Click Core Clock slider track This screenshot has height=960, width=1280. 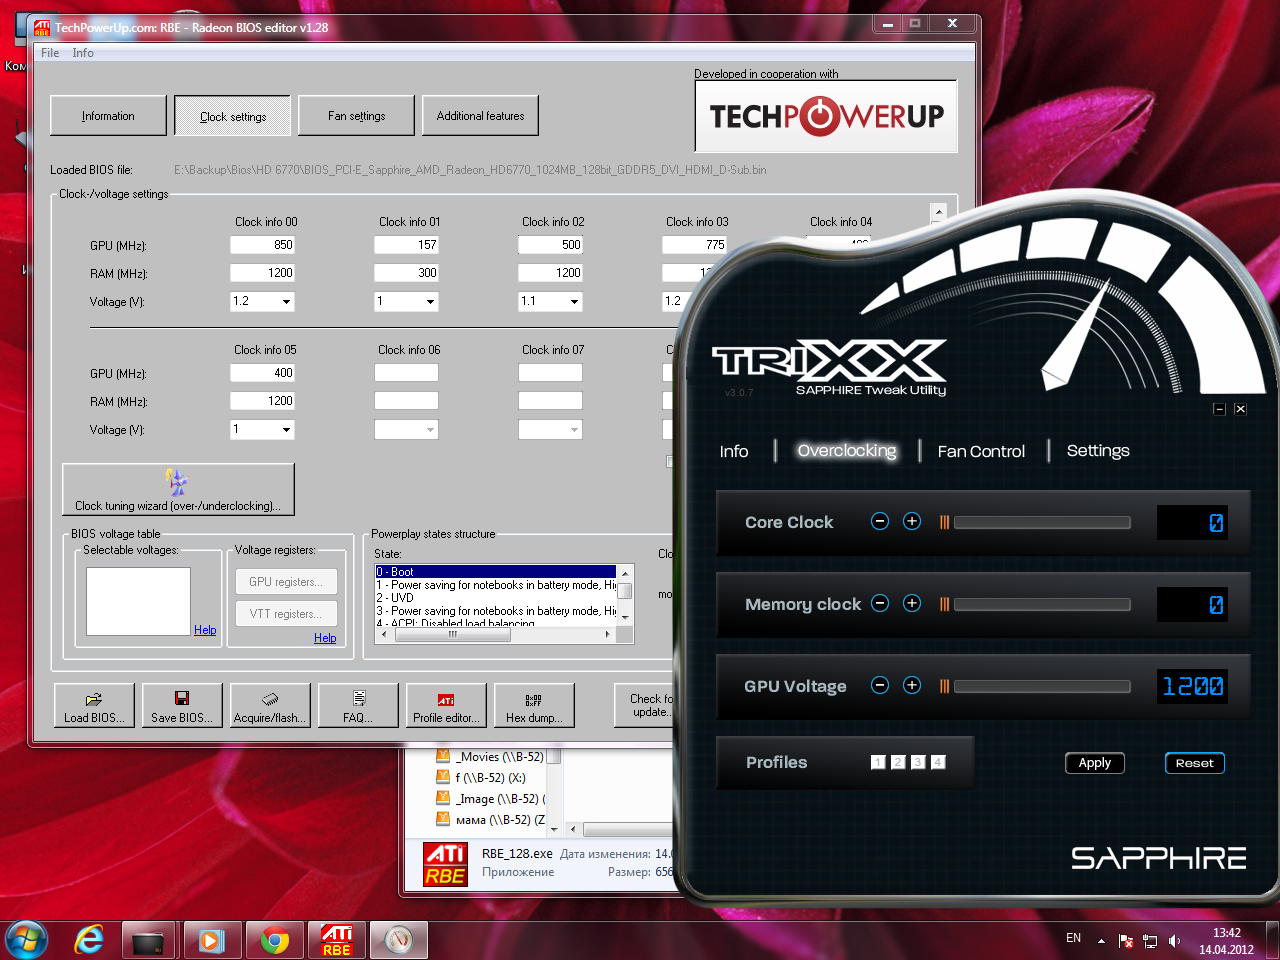click(x=1042, y=522)
